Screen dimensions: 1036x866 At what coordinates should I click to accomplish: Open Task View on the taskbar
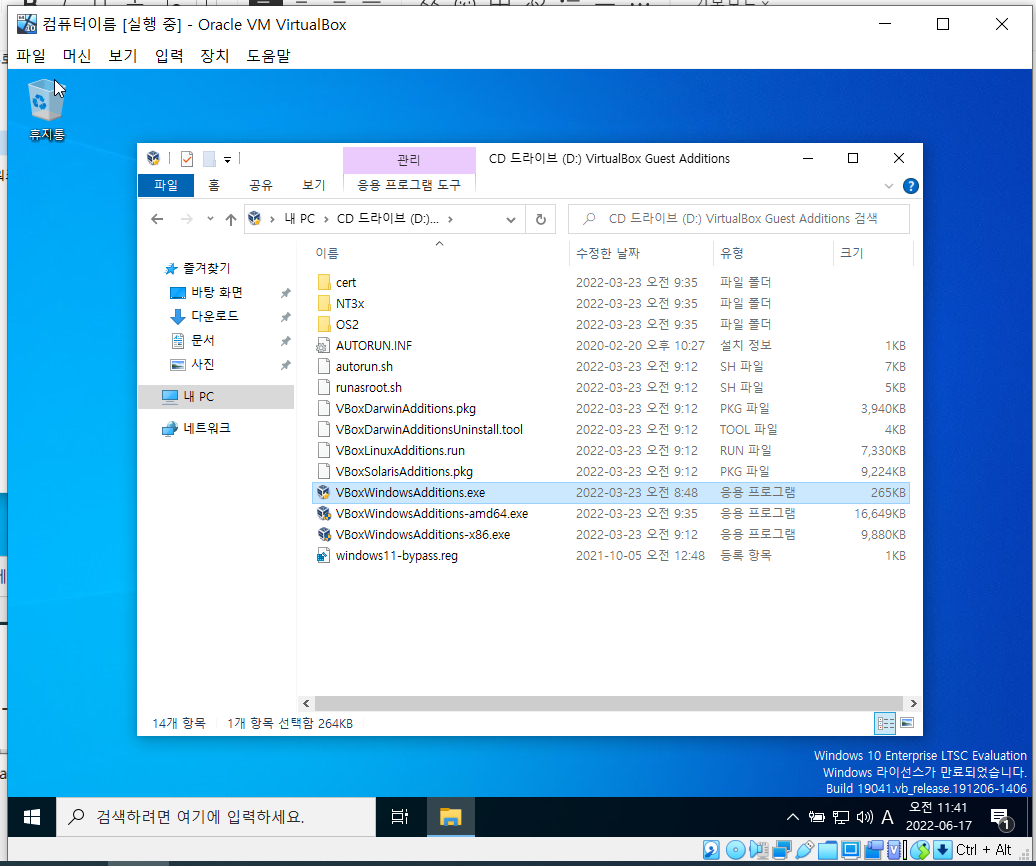click(400, 817)
